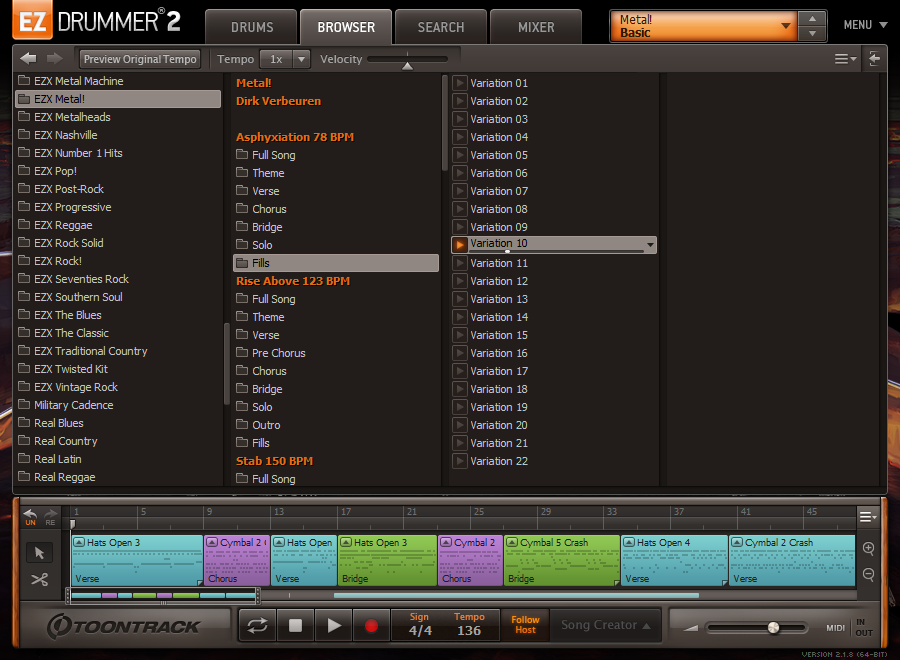
Task: Select the scissors cut tool
Action: (39, 579)
